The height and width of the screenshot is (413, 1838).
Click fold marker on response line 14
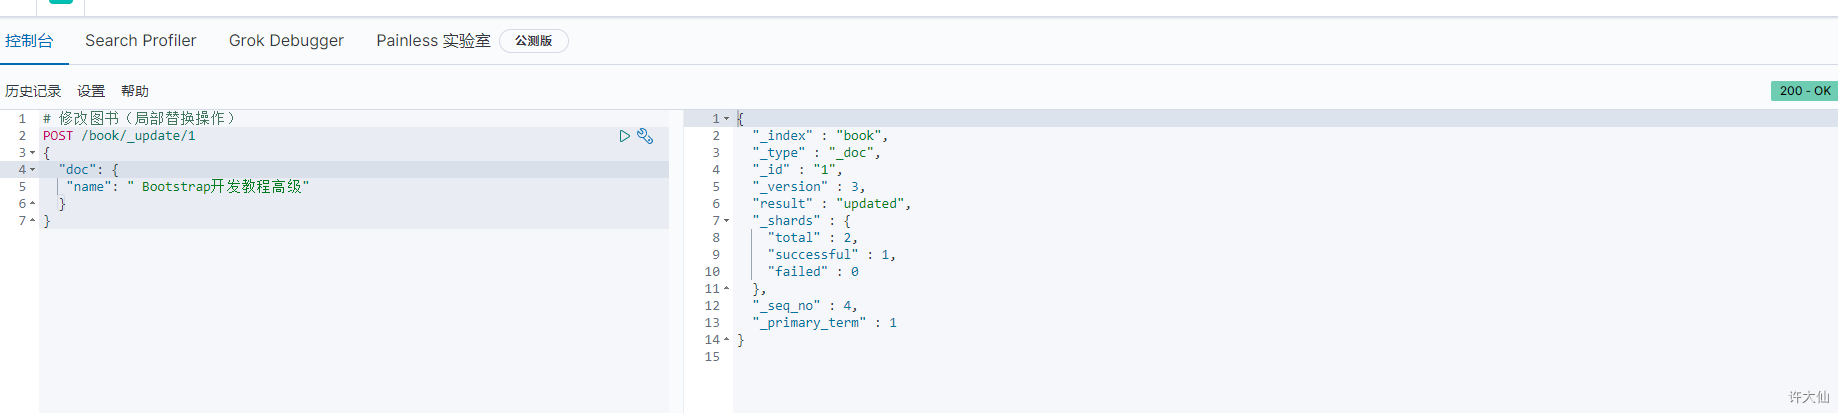tap(727, 340)
